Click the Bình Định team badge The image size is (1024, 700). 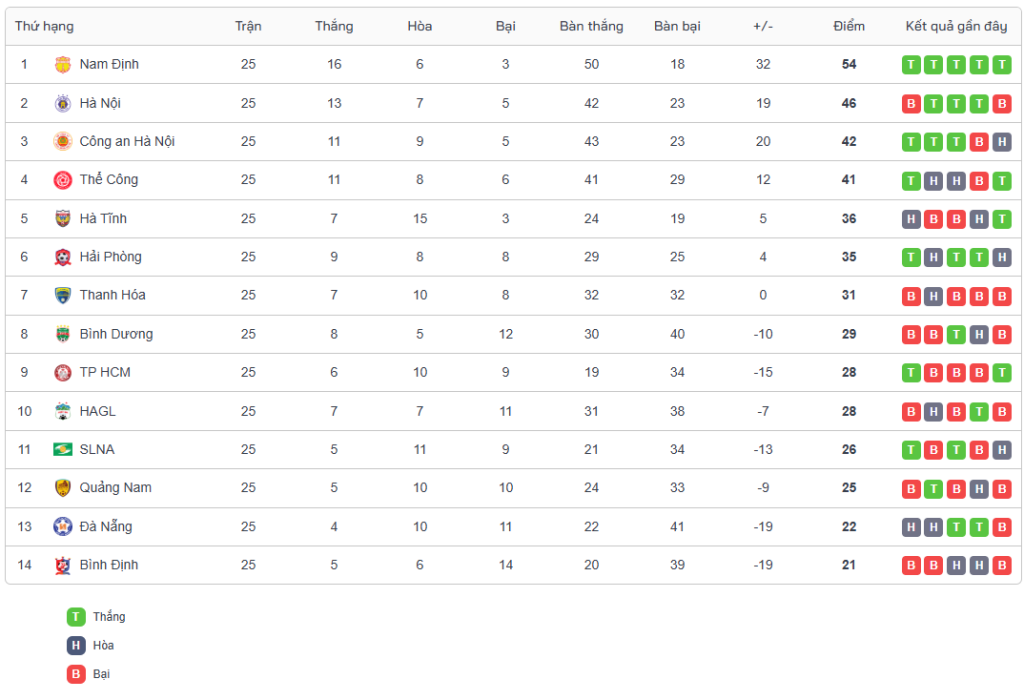[63, 565]
